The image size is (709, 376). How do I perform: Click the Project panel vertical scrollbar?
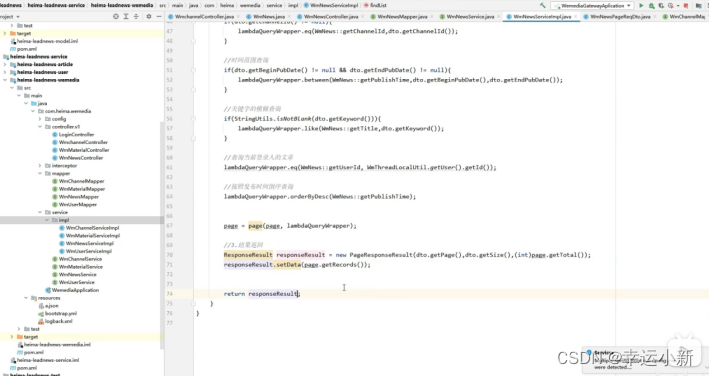pos(162,235)
